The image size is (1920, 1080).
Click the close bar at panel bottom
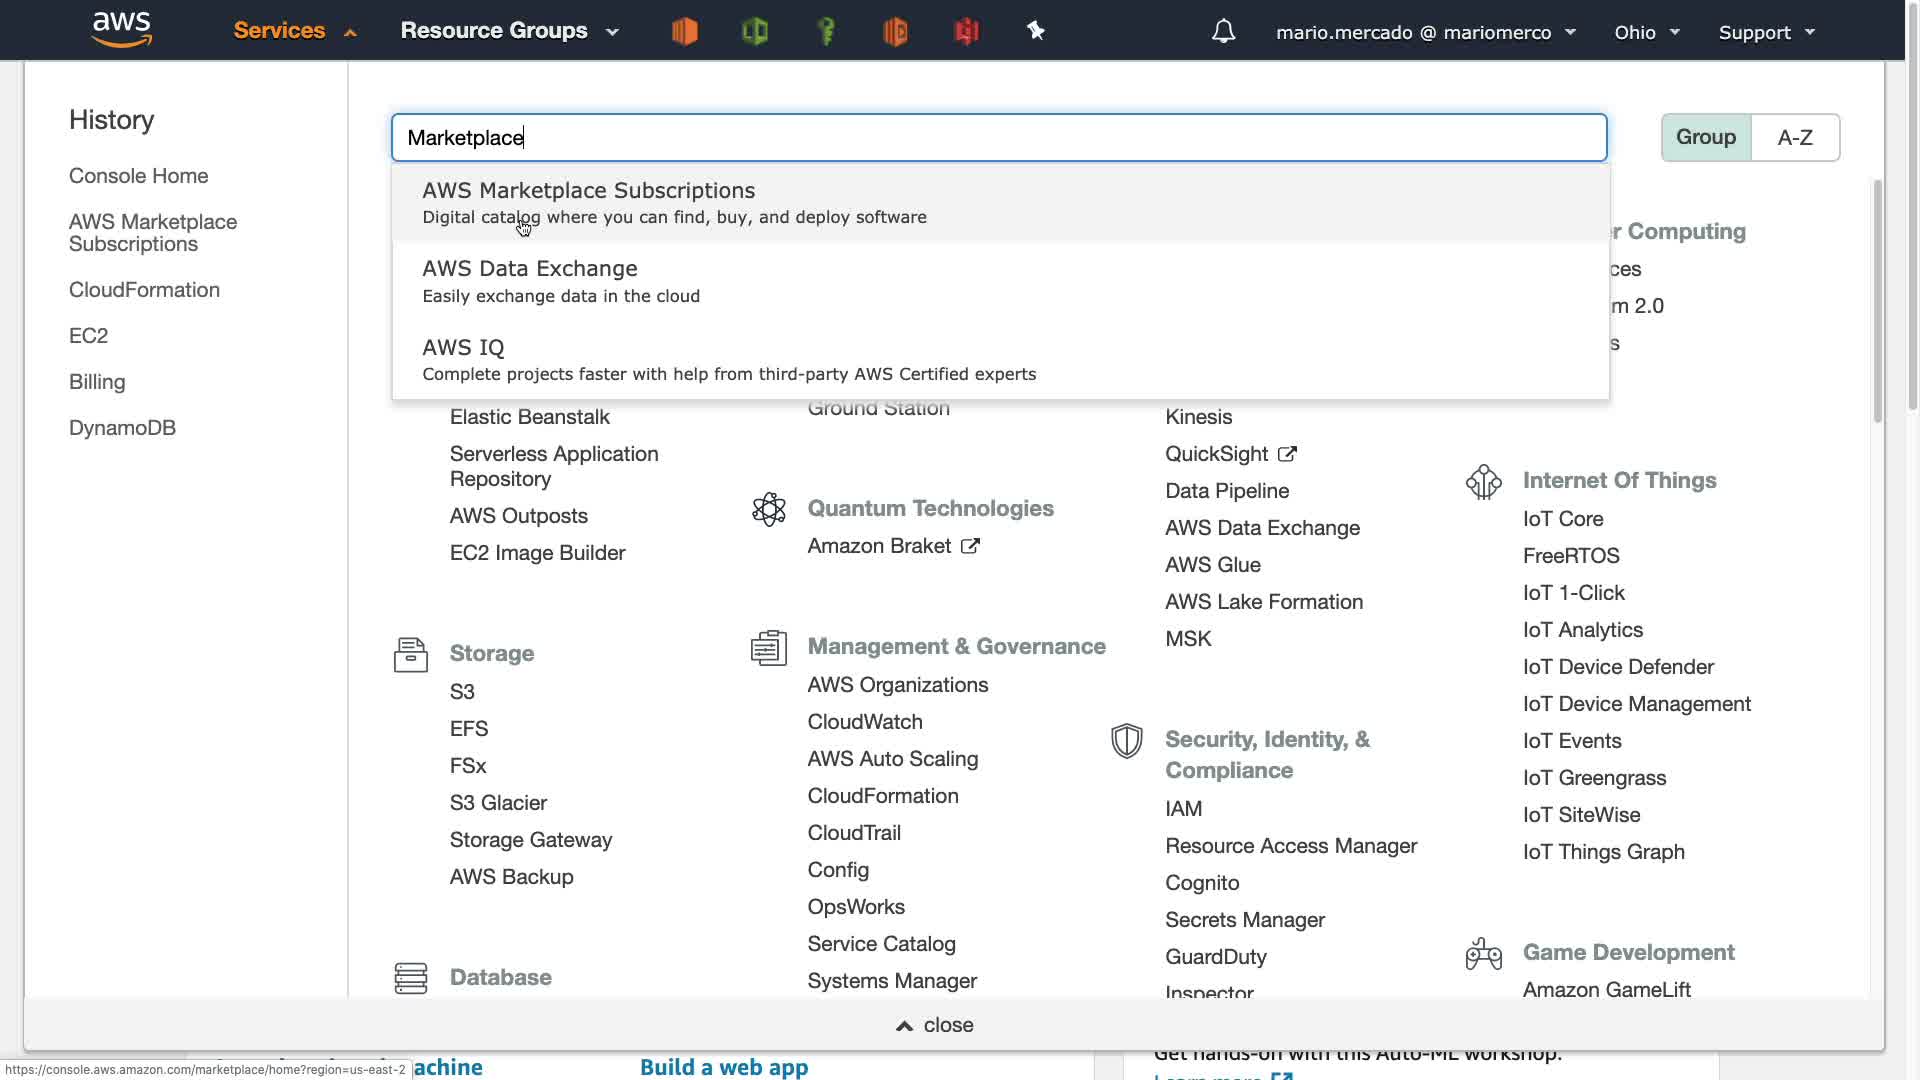tap(934, 1025)
